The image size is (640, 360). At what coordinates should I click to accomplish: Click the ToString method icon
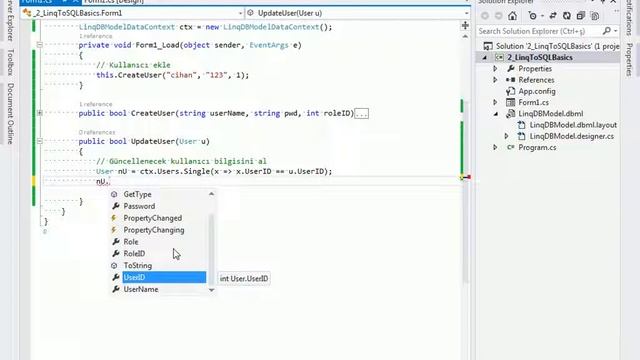coord(114,265)
